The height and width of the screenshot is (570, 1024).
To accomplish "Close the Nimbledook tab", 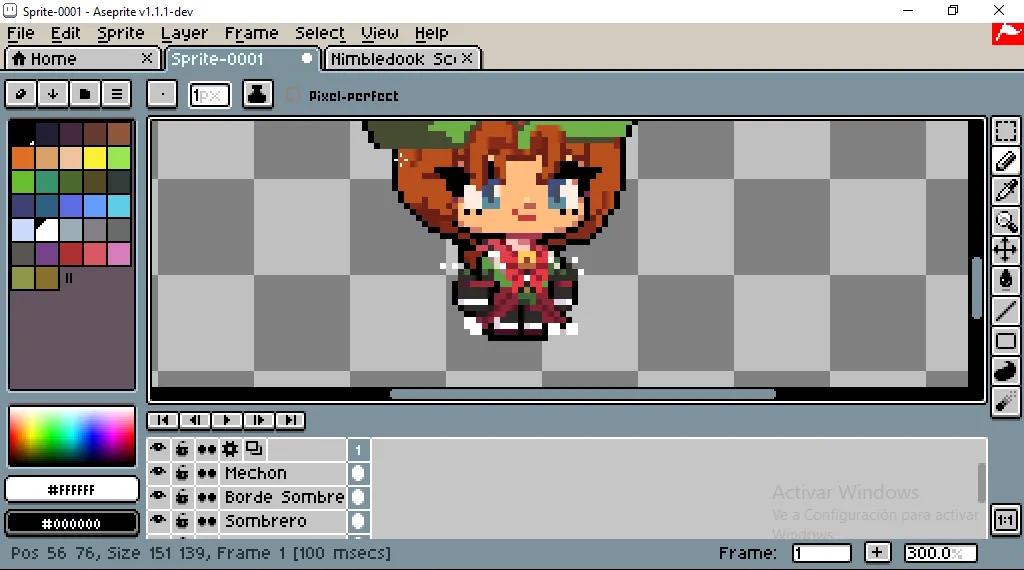I will tap(466, 58).
